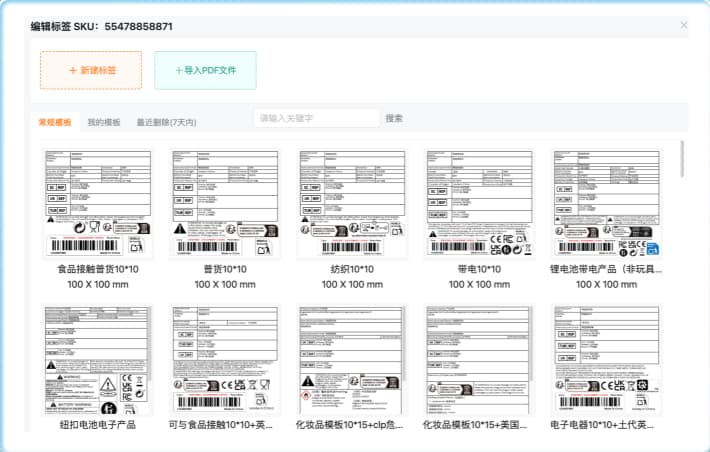Open the 最近删除(7天内) tab
710x452 pixels.
point(166,122)
